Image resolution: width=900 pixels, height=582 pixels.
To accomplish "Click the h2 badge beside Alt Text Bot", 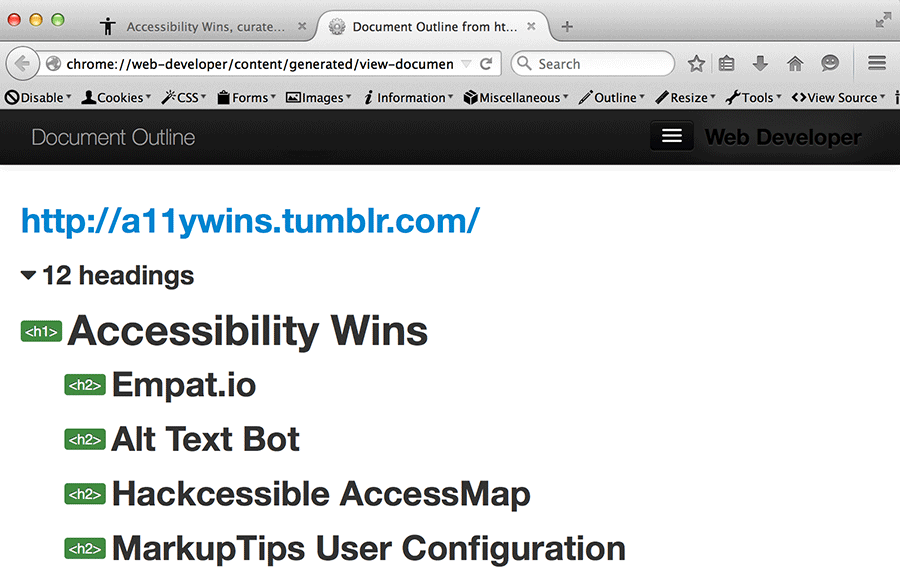I will click(85, 440).
